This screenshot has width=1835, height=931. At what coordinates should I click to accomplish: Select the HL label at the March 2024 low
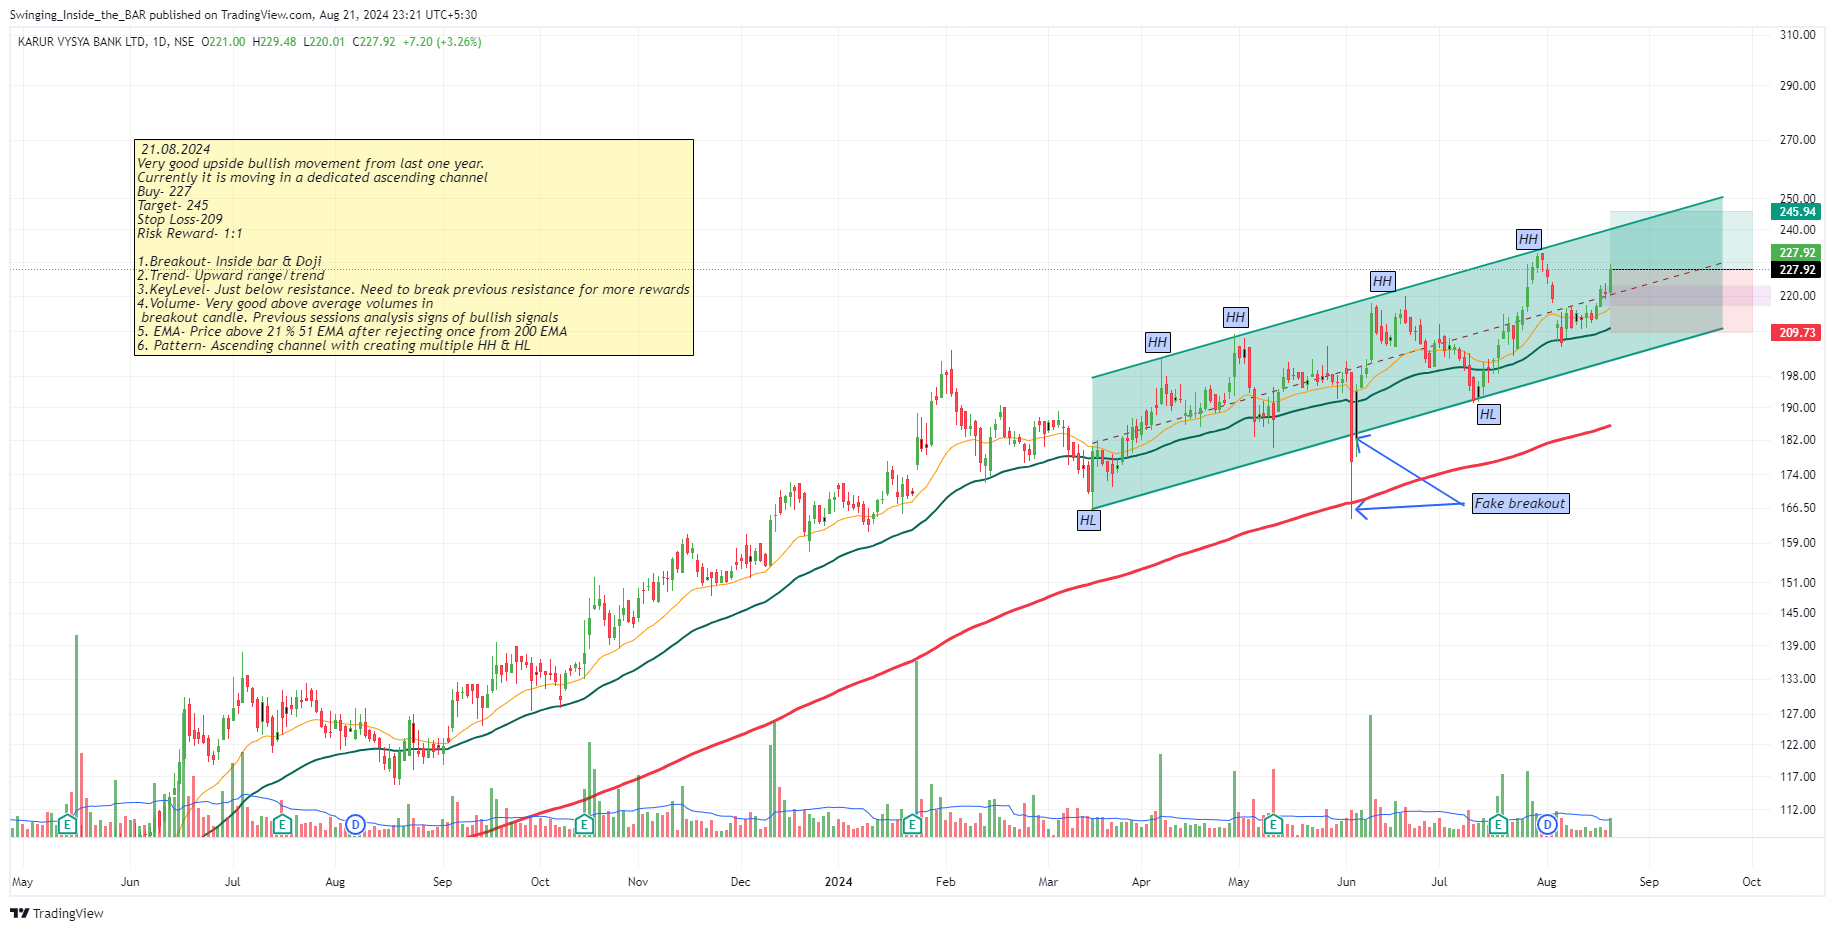click(x=1088, y=520)
